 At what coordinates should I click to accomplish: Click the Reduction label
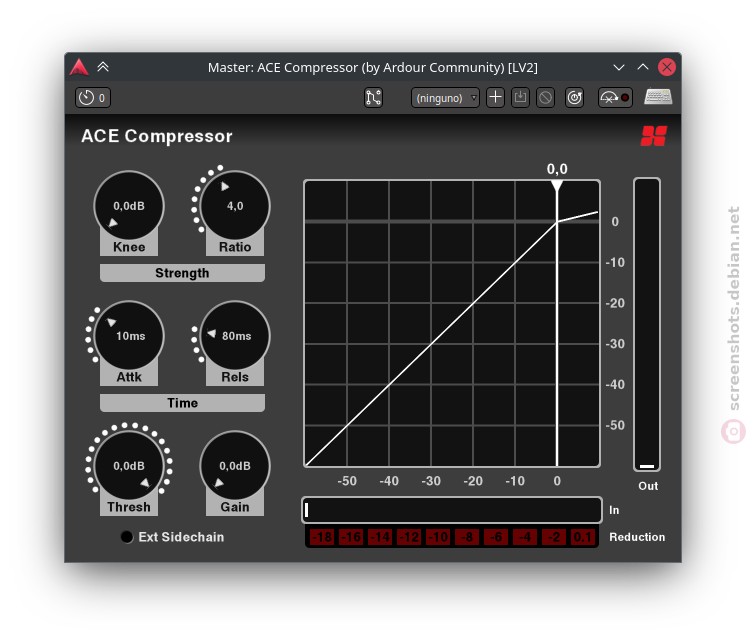point(637,537)
